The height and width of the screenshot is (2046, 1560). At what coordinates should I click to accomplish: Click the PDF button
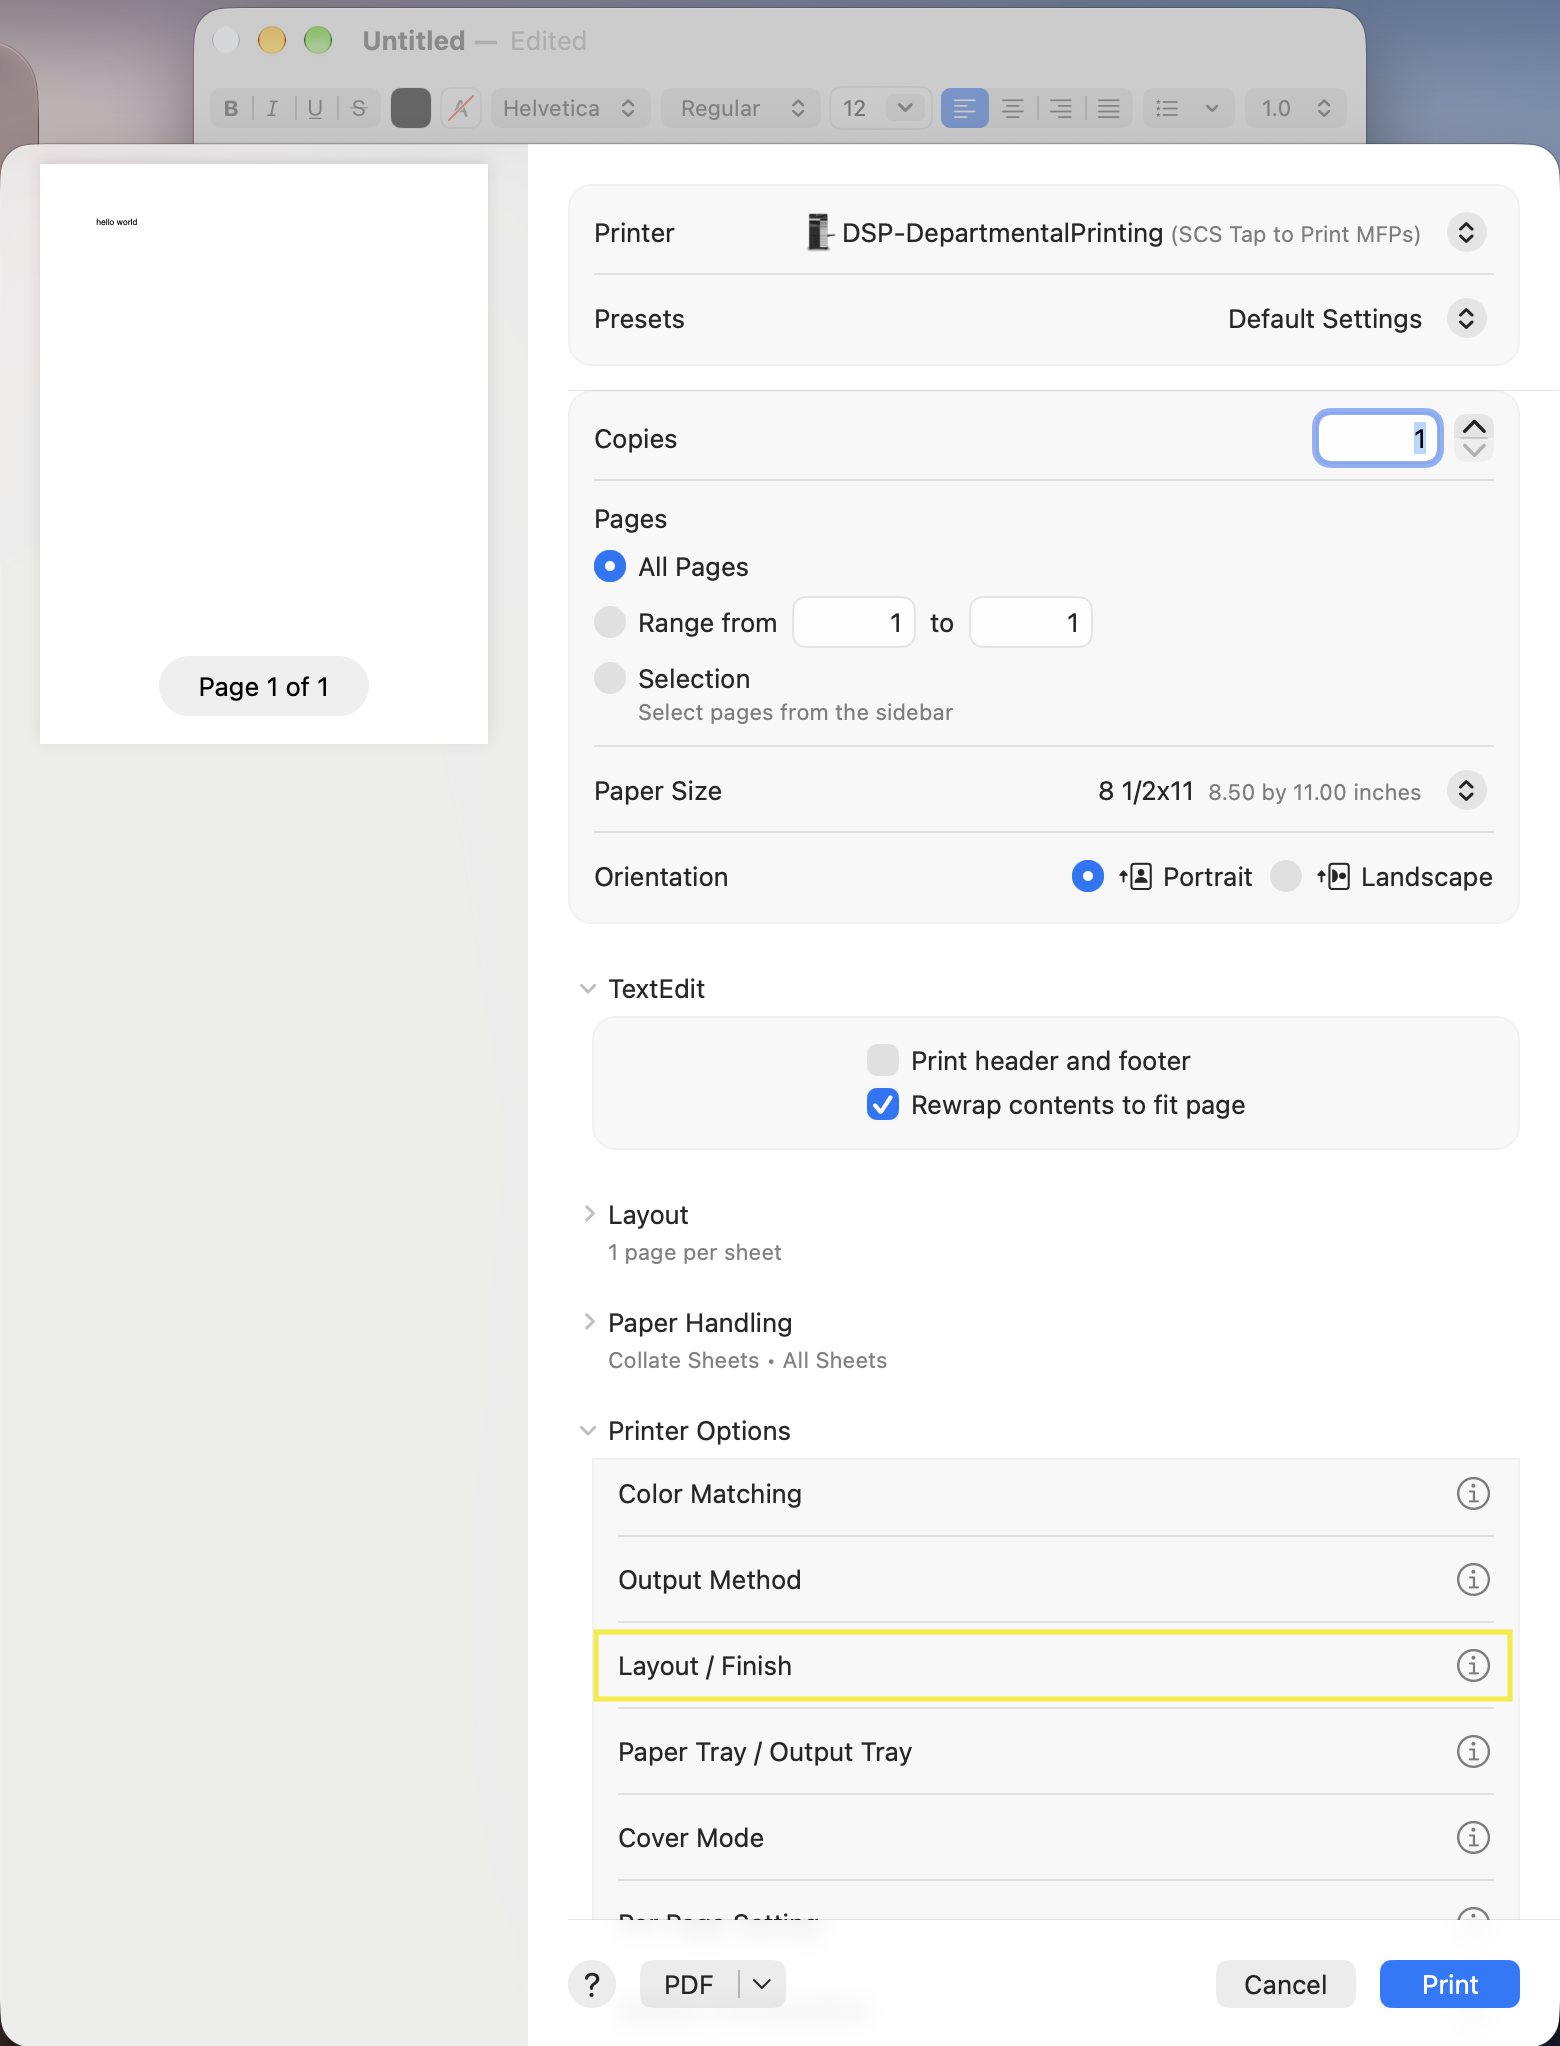point(688,1984)
